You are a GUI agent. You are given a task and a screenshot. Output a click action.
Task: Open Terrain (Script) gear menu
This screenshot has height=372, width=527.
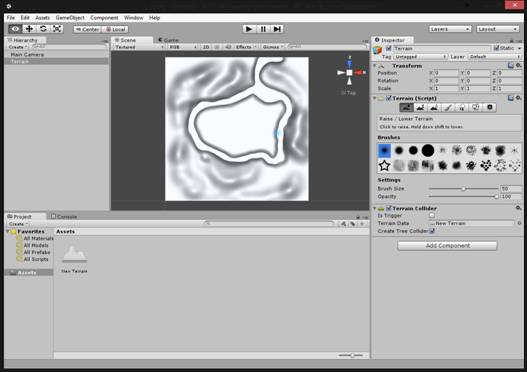click(519, 98)
